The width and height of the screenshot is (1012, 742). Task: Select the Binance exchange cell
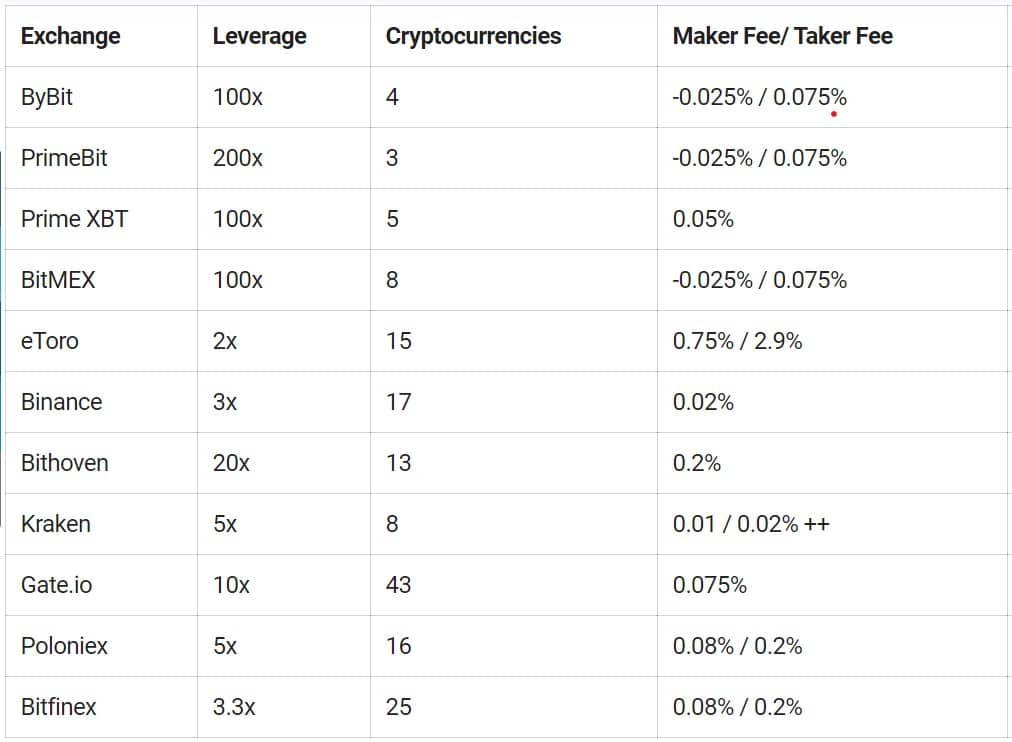pos(61,403)
